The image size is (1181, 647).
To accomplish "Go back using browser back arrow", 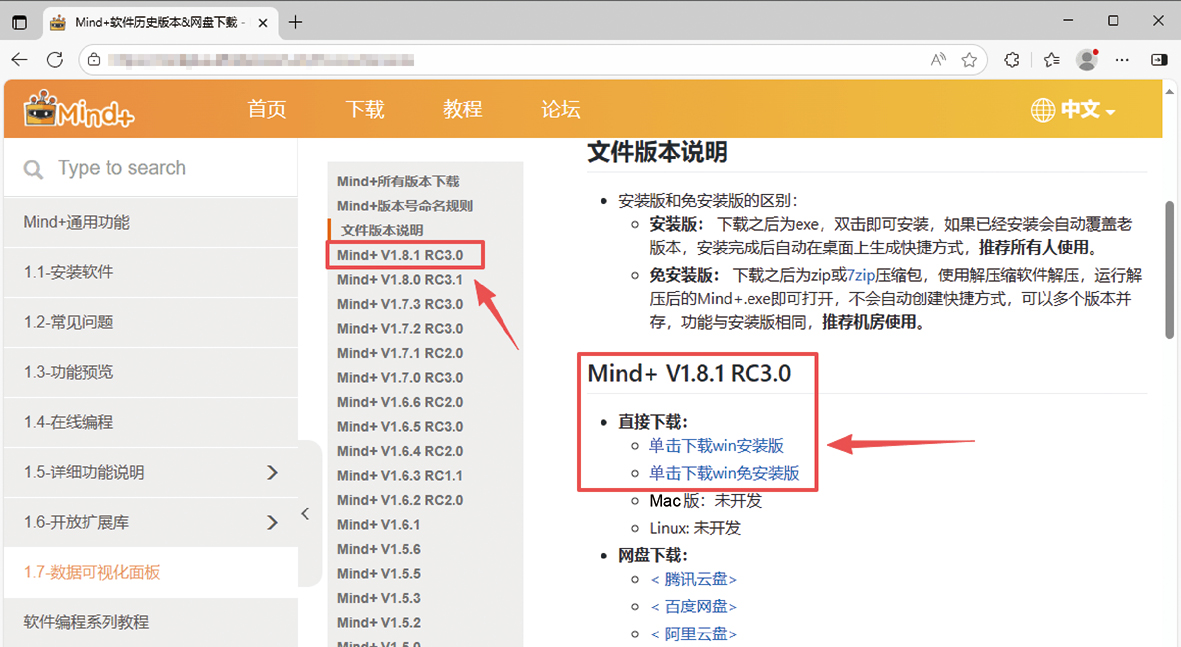I will pyautogui.click(x=19, y=60).
